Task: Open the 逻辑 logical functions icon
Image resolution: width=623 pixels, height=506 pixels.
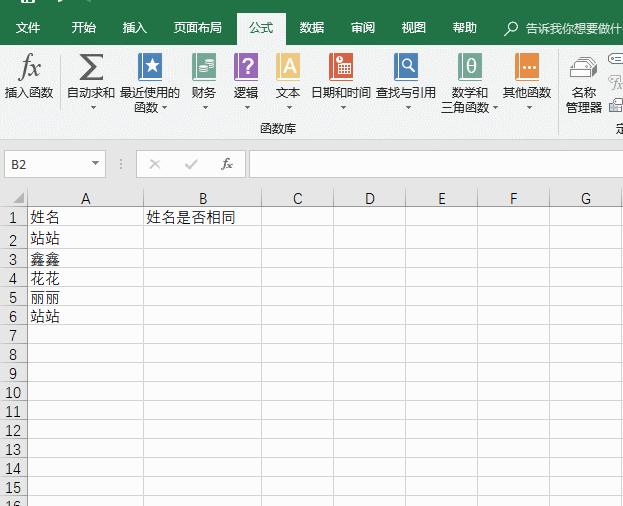Action: point(246,67)
